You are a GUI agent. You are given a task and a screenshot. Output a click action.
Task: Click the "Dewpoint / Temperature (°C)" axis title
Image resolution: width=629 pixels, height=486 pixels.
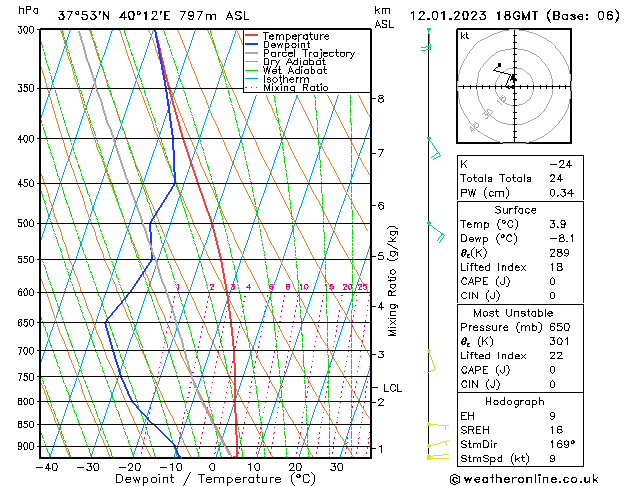click(x=215, y=479)
